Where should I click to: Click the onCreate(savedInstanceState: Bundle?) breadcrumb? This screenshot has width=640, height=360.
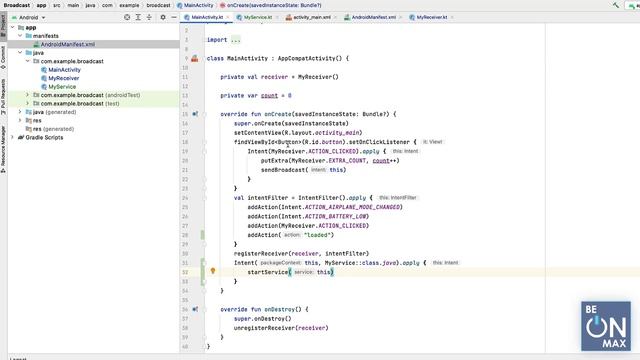tap(271, 5)
